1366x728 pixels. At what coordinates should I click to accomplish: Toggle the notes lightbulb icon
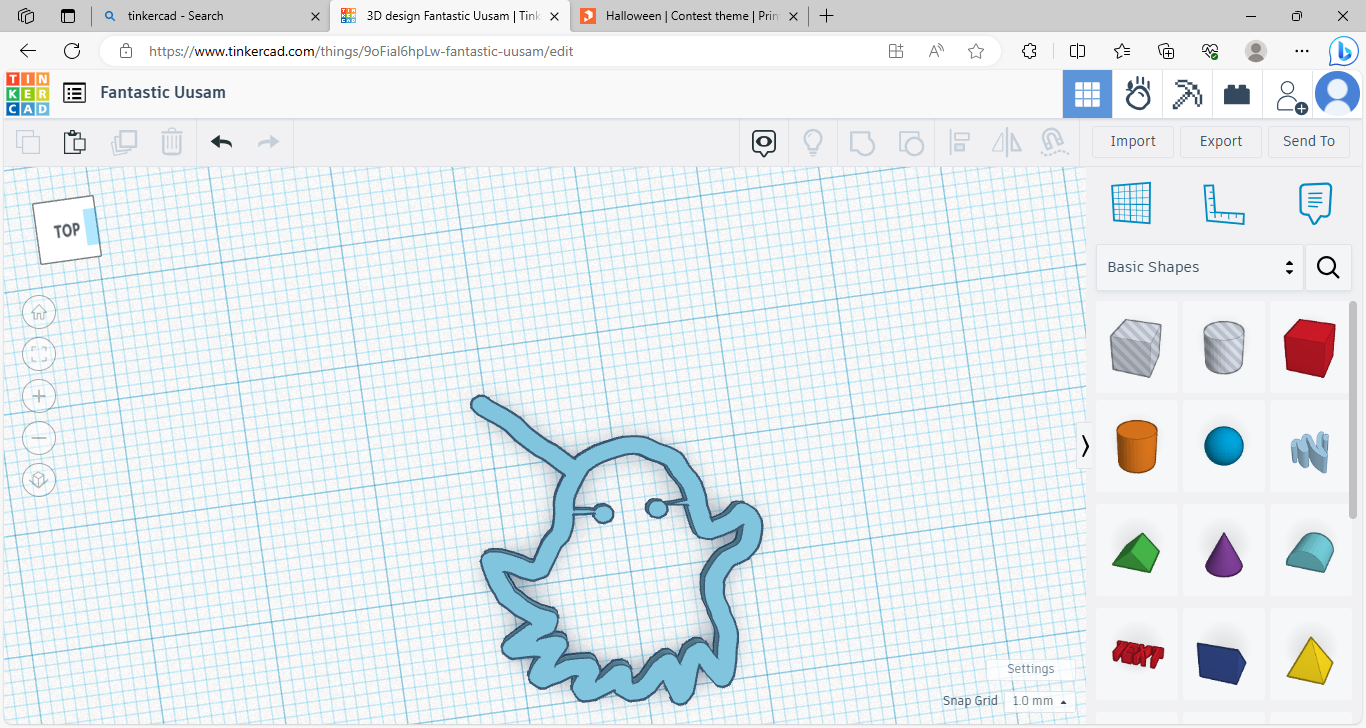pyautogui.click(x=813, y=143)
